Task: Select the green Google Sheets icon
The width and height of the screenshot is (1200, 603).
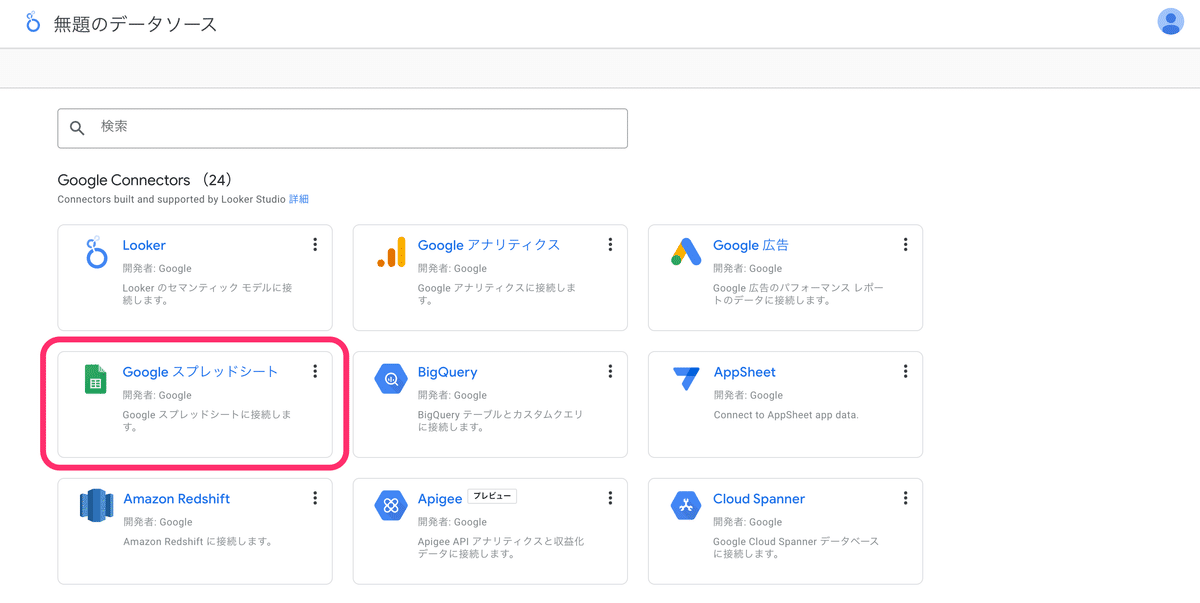Action: (96, 380)
